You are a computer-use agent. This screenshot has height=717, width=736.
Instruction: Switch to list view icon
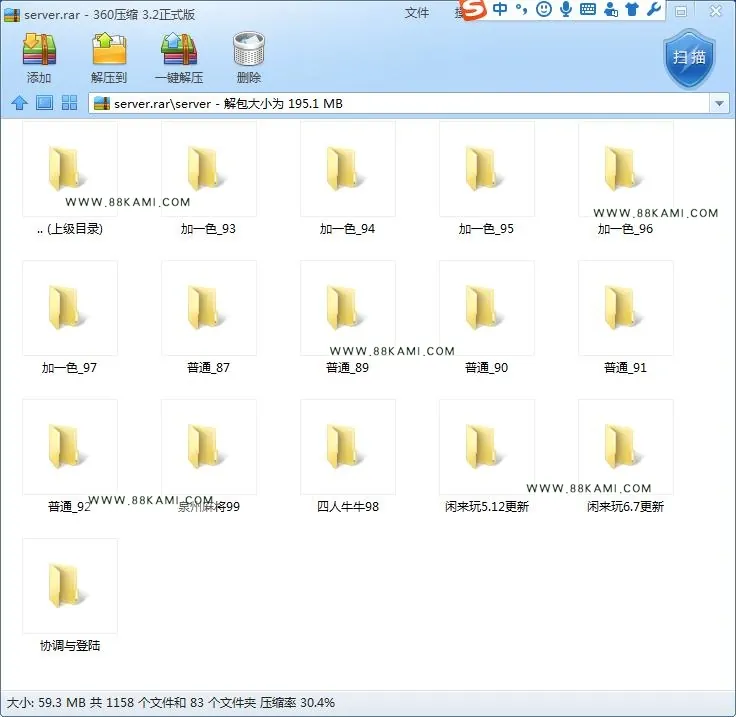coord(45,103)
